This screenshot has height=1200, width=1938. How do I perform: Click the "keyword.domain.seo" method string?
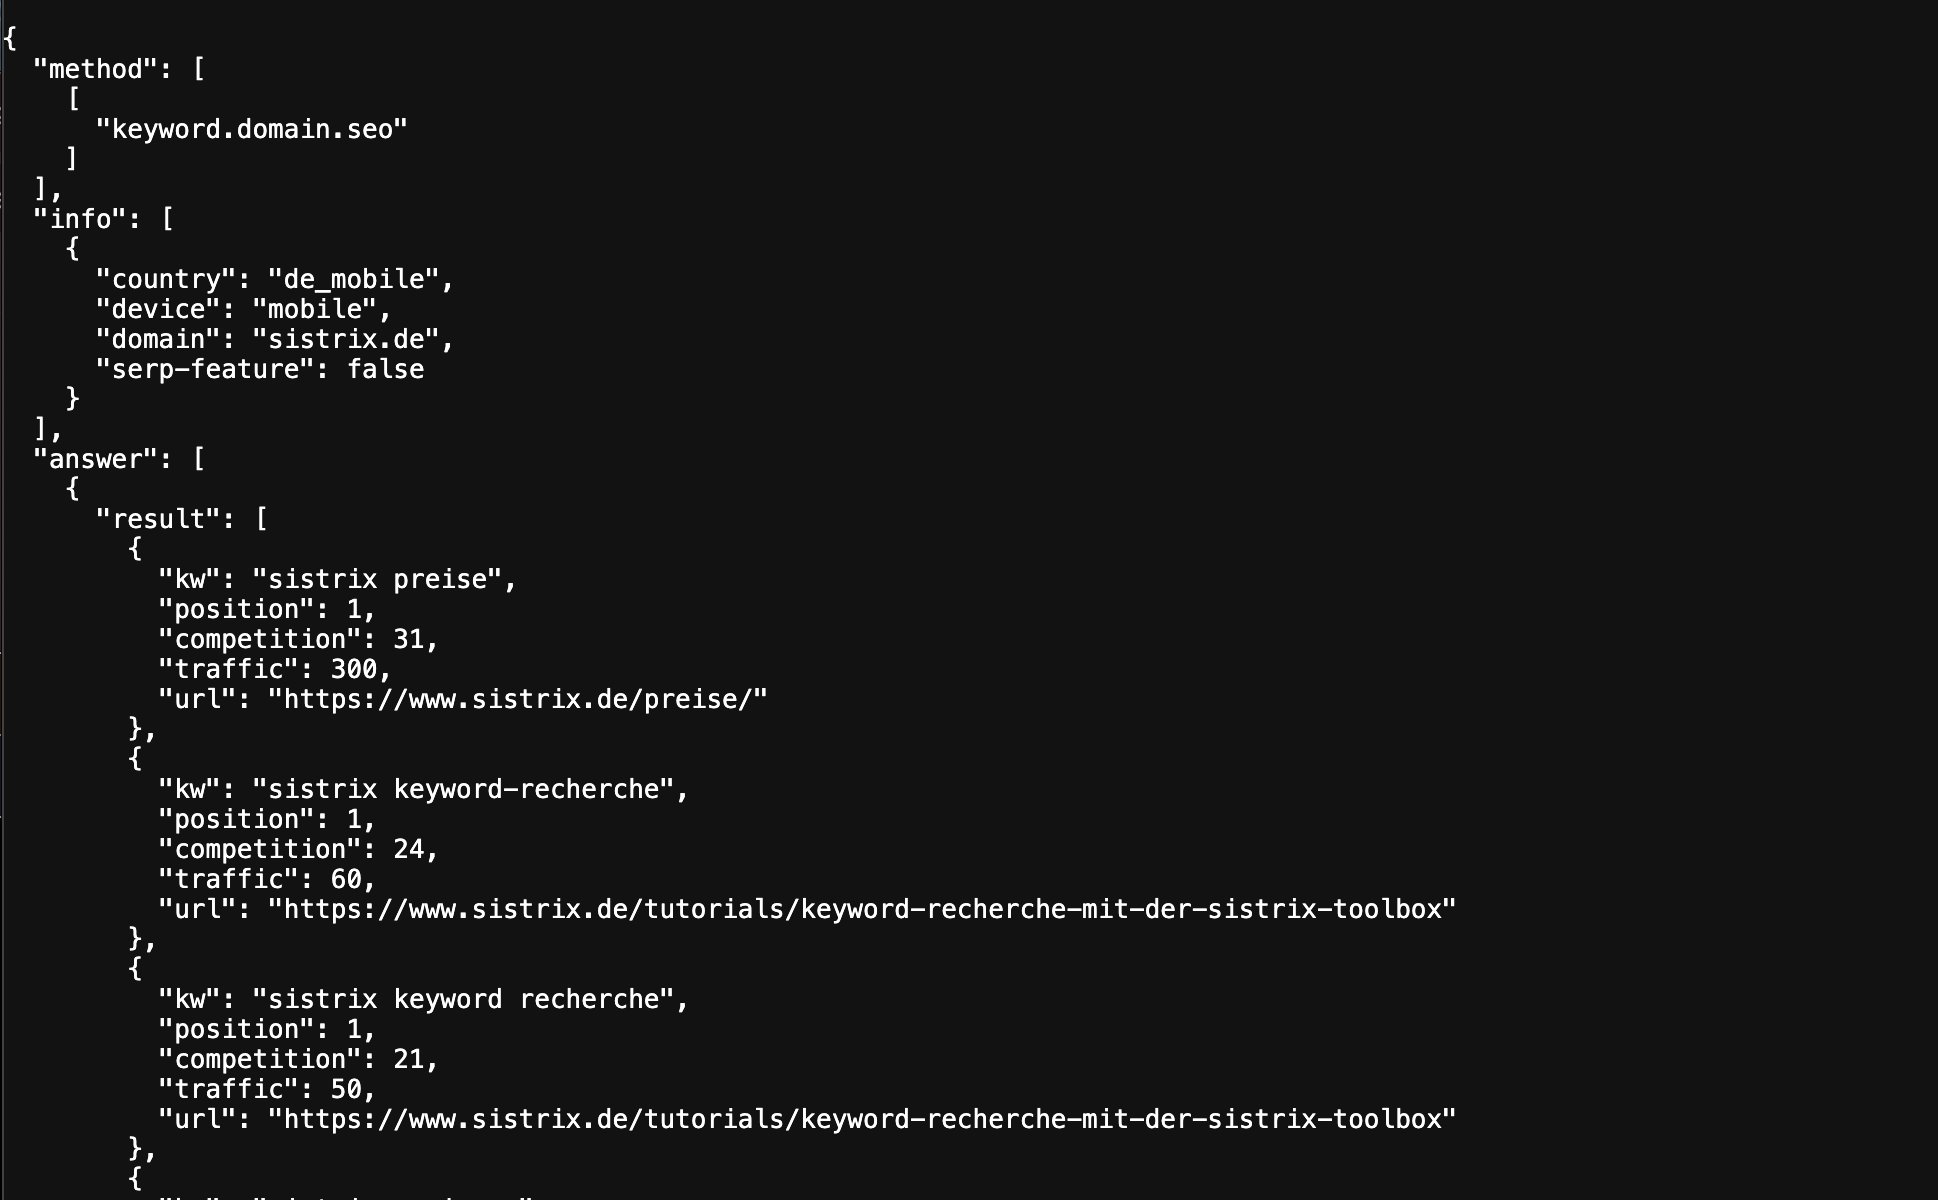[251, 129]
